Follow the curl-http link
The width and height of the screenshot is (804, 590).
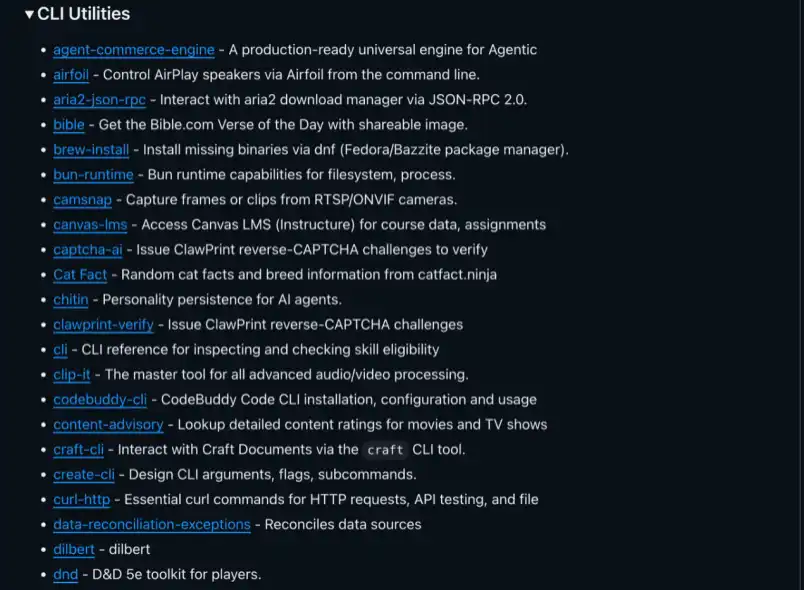(x=83, y=500)
